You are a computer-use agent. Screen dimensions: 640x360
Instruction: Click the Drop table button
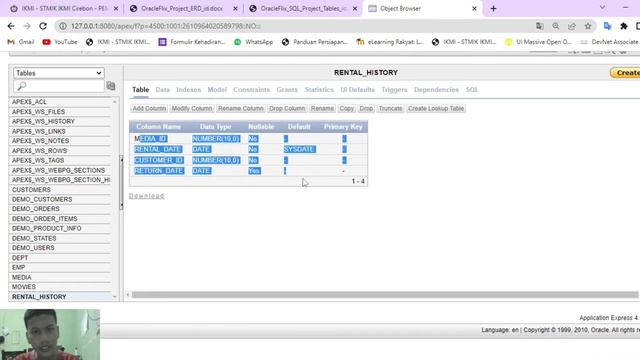(366, 109)
